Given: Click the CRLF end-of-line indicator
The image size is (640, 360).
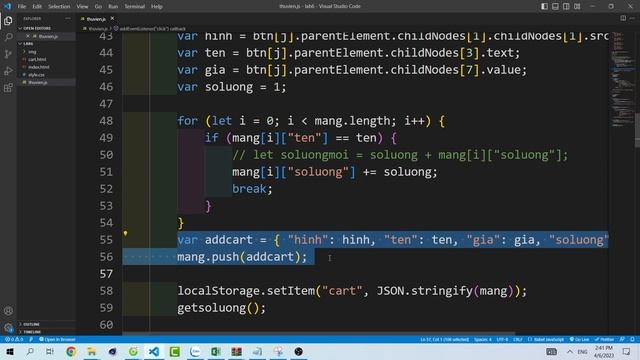Looking at the screenshot, I should (x=518, y=340).
